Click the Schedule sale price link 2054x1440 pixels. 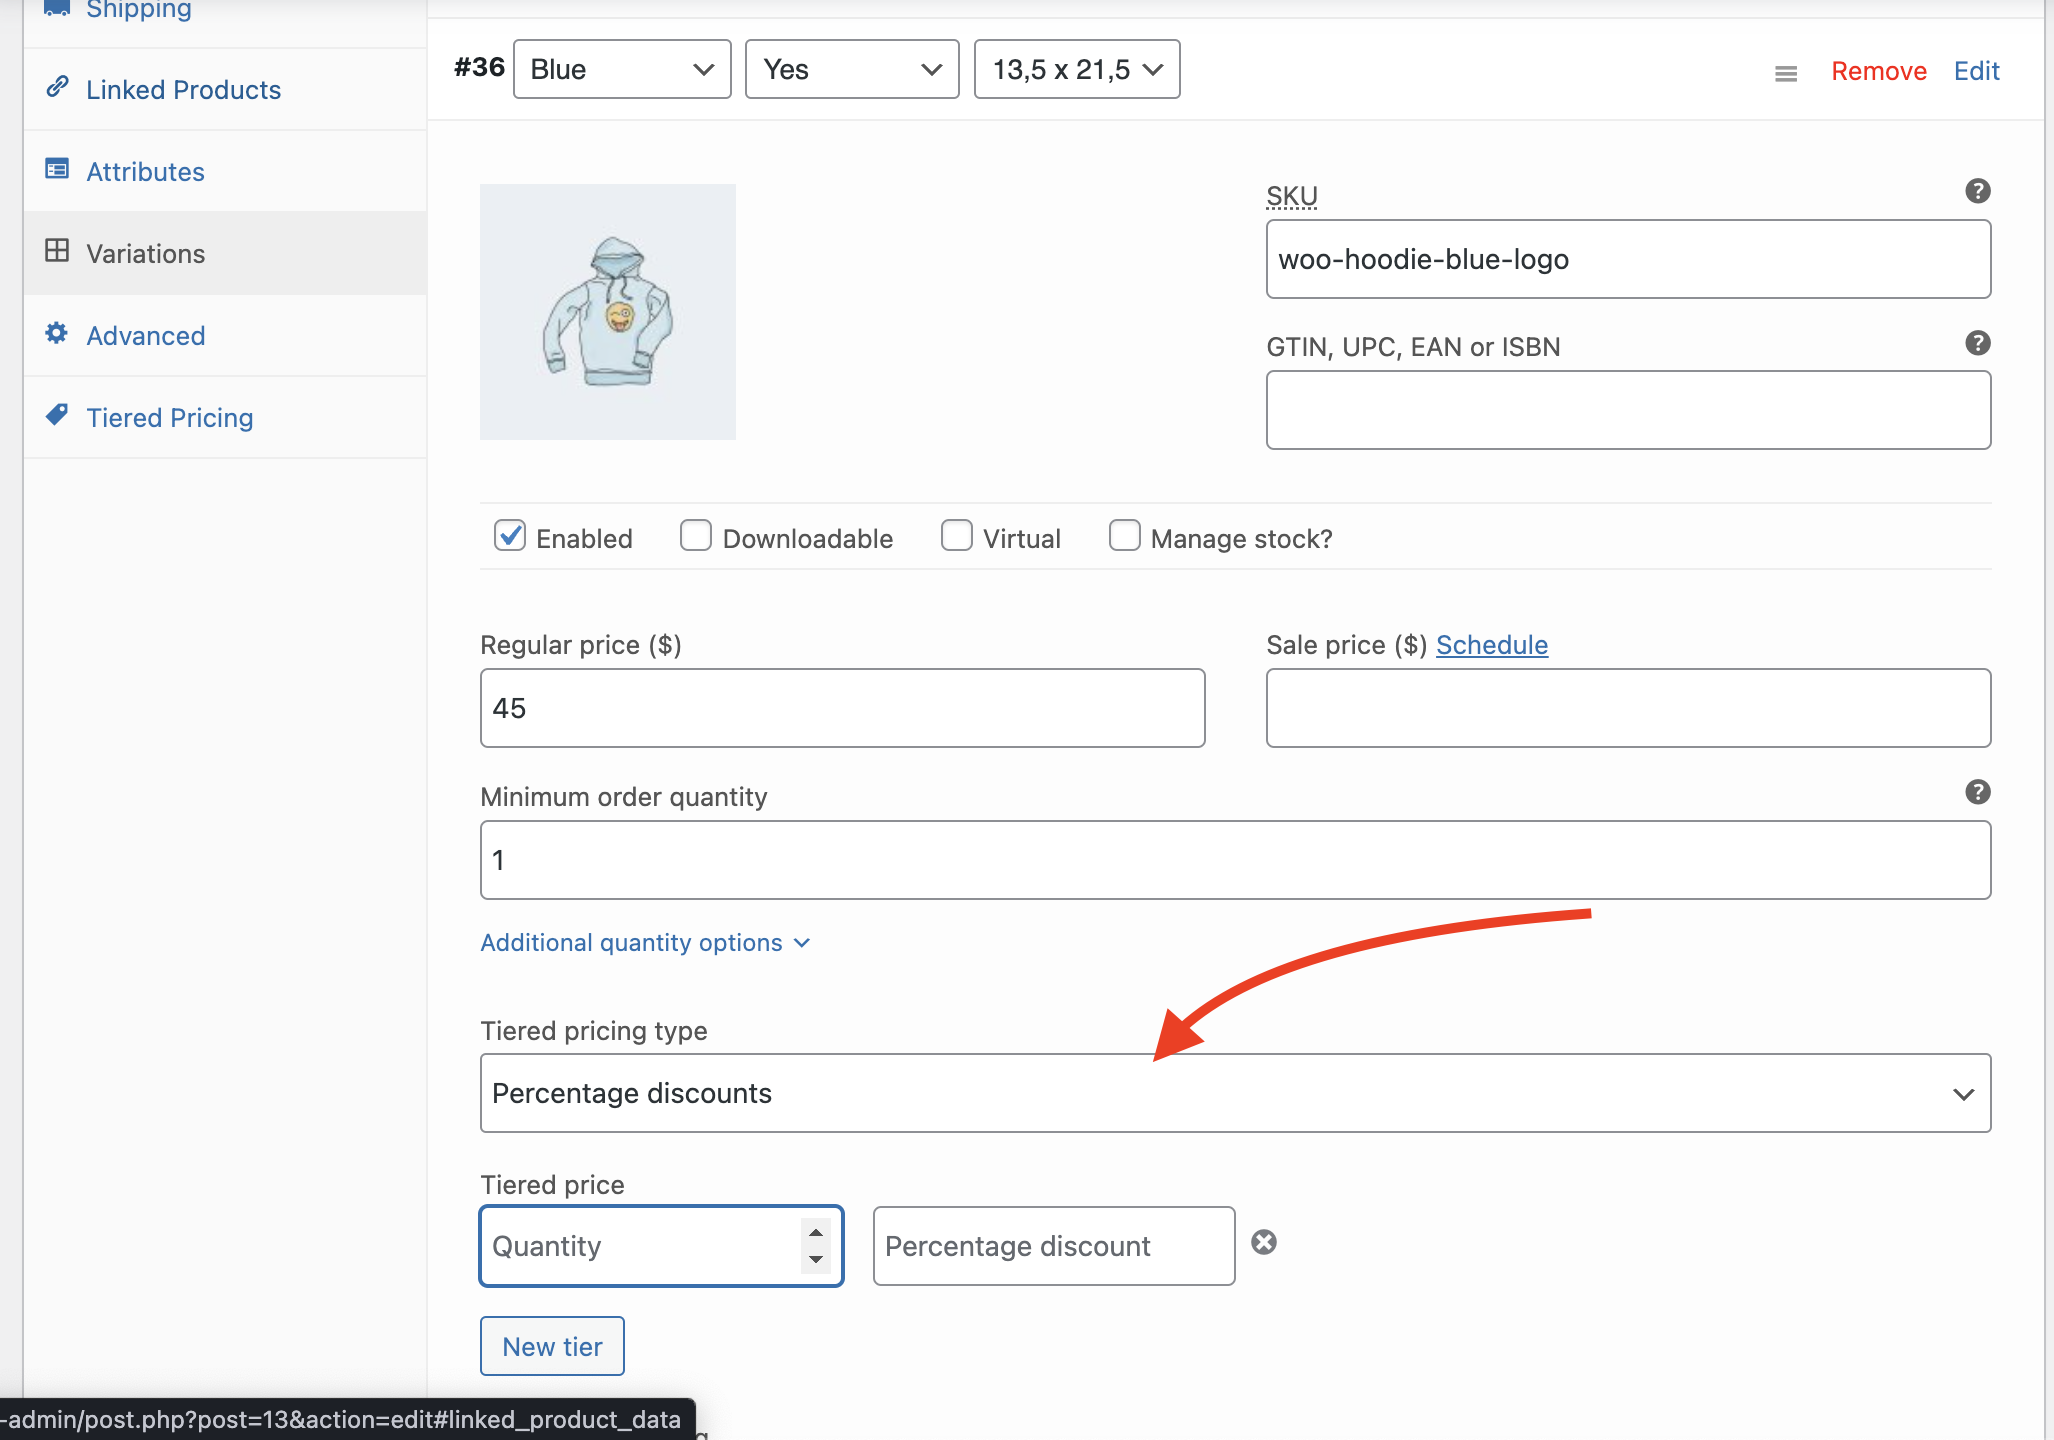[1492, 645]
